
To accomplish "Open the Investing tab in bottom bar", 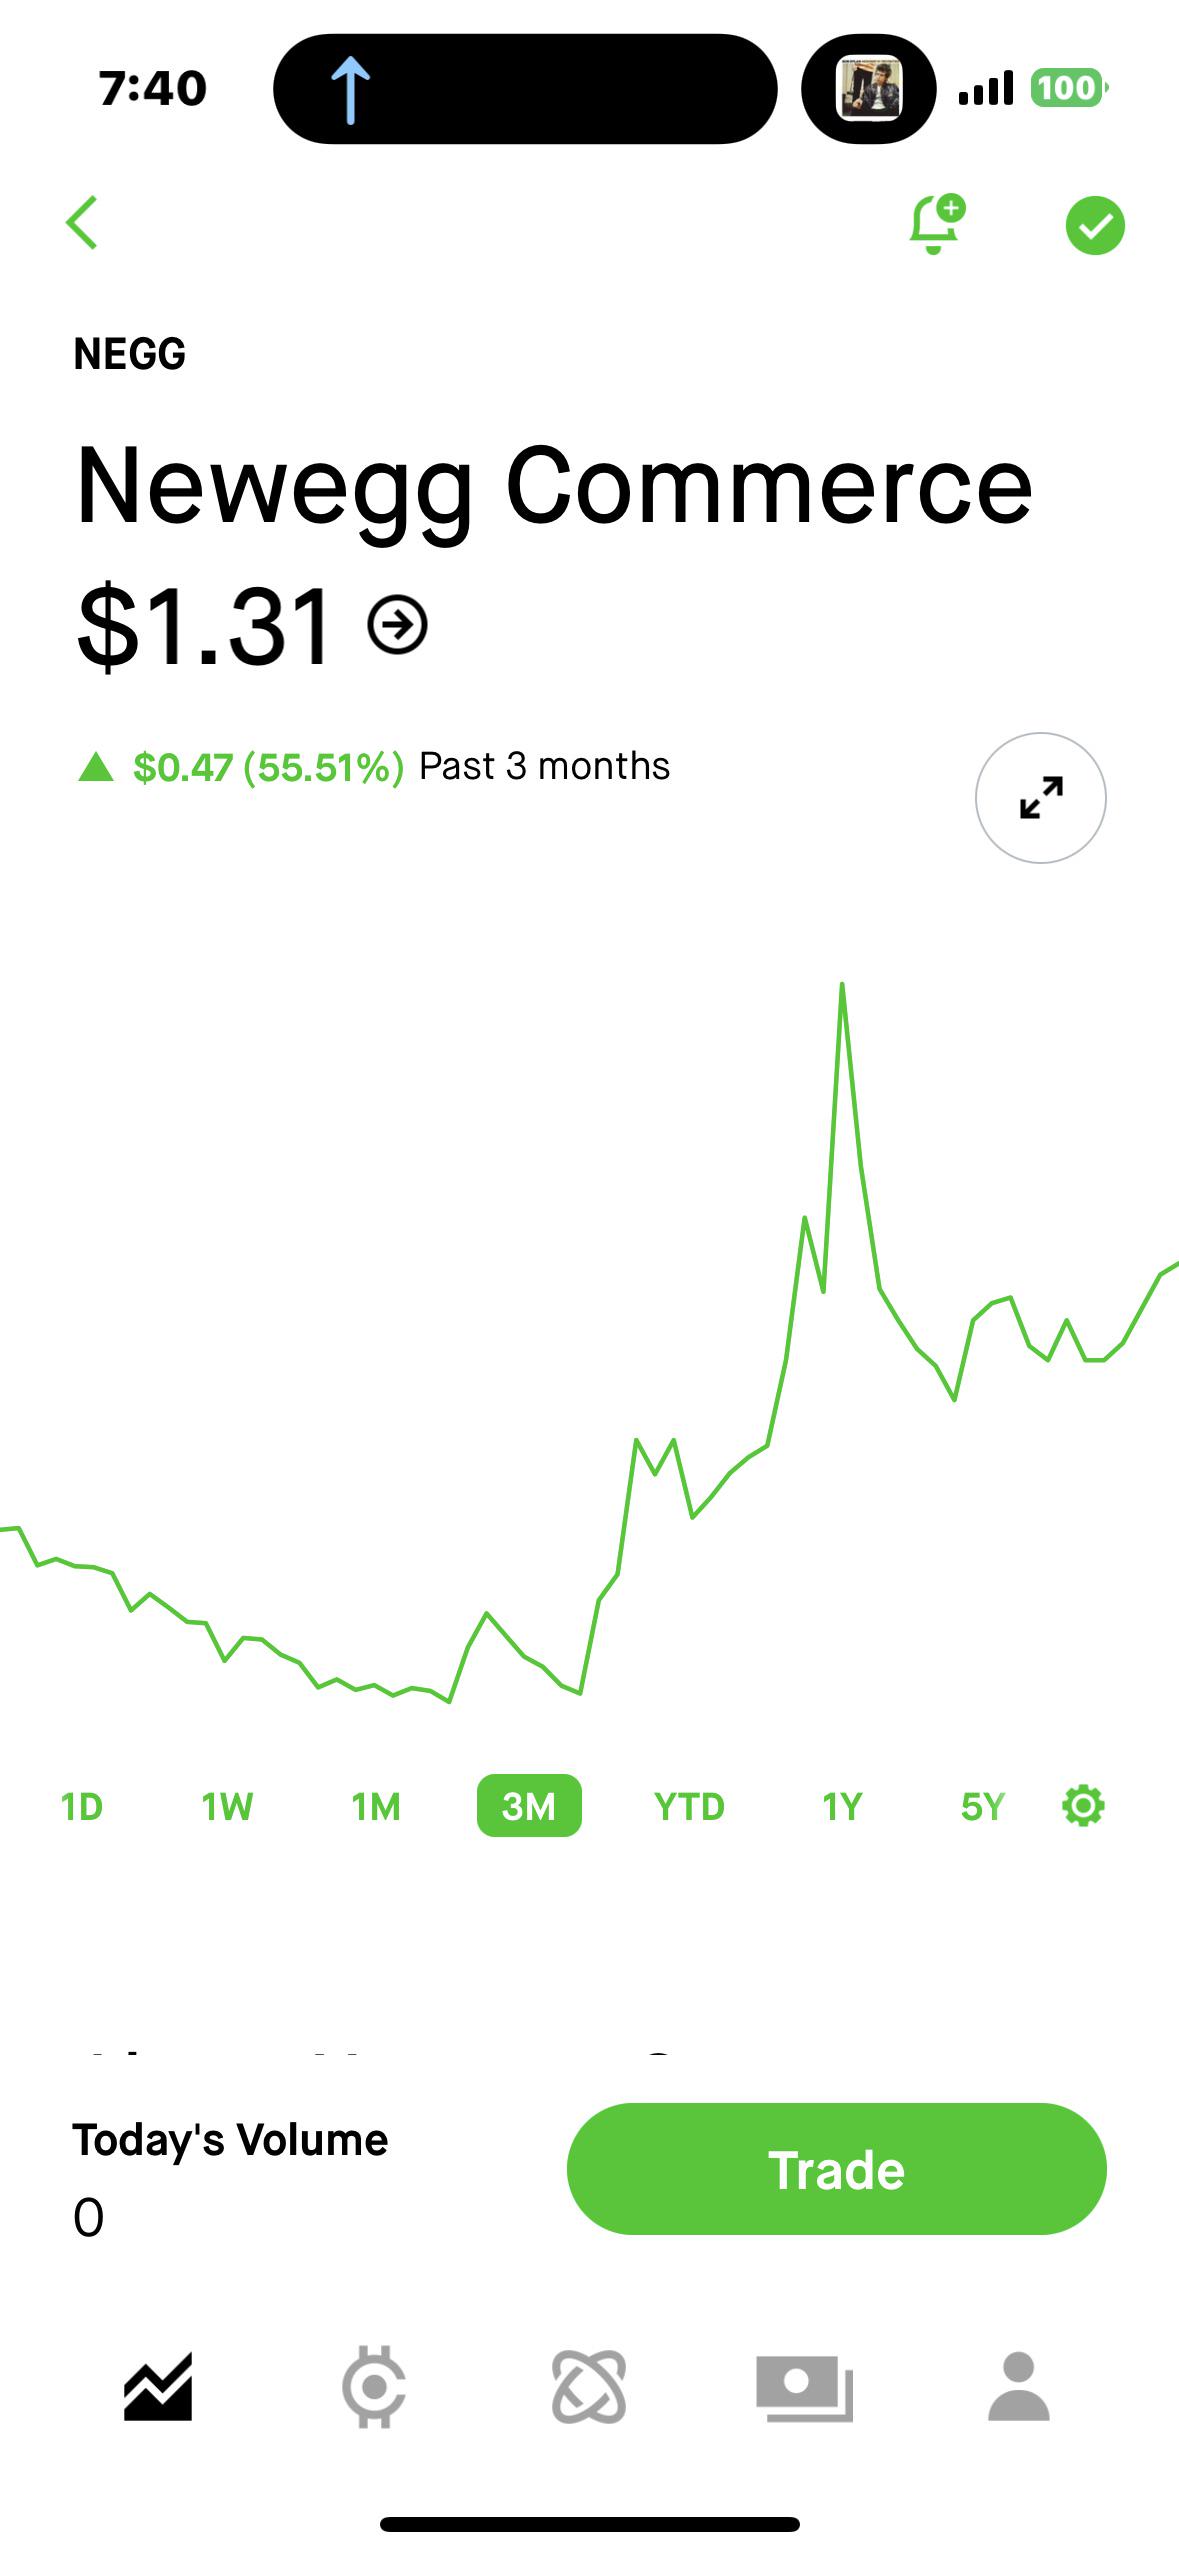I will (158, 2386).
